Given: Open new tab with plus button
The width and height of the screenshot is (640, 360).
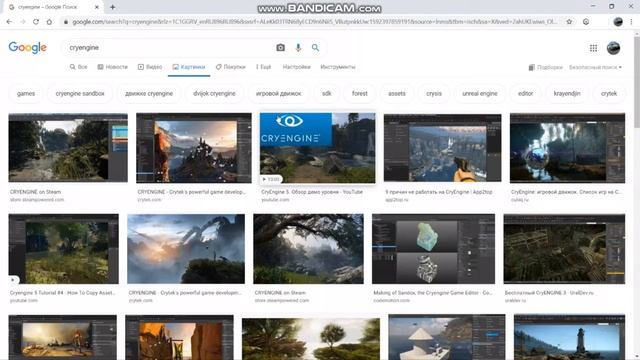Looking at the screenshot, I should pyautogui.click(x=113, y=7).
